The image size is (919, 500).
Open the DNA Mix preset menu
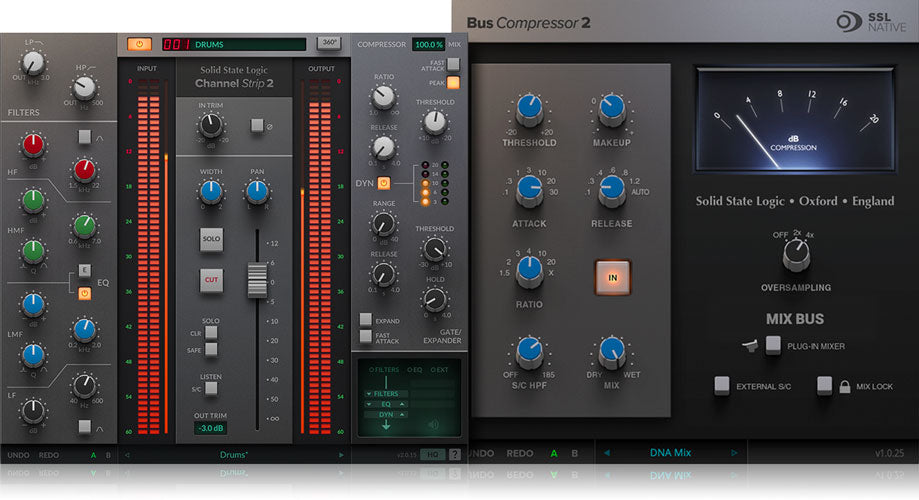[x=670, y=453]
